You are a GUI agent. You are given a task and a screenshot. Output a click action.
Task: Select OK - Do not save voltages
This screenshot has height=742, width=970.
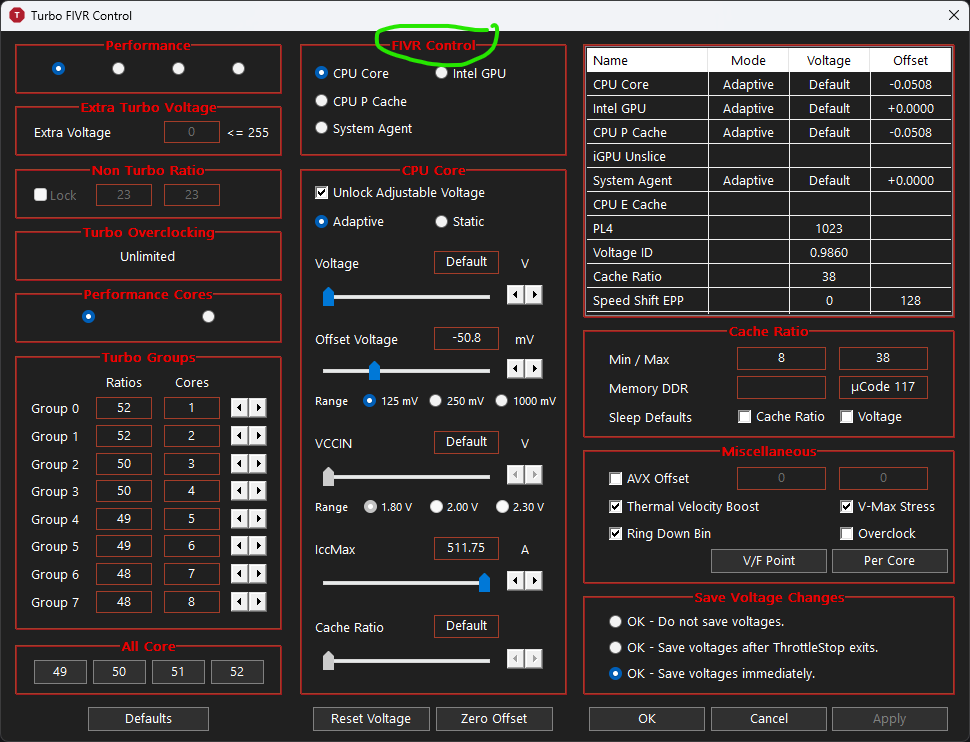pyautogui.click(x=616, y=621)
